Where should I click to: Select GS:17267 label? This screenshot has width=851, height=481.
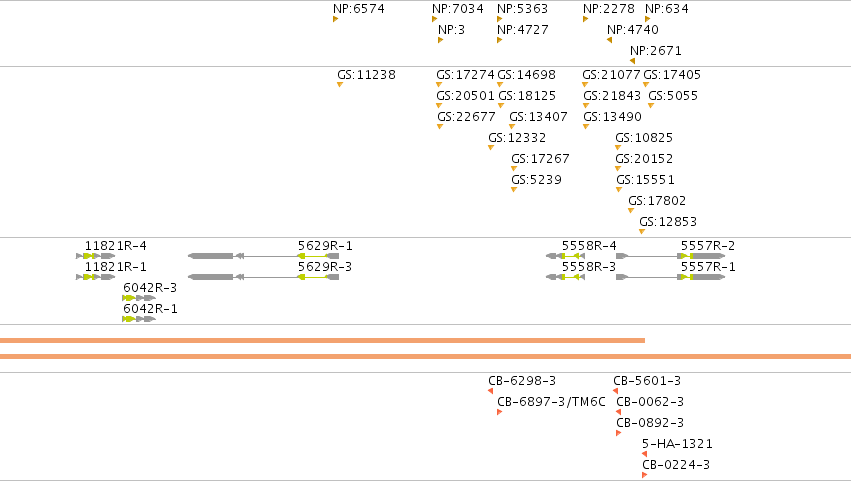541,160
